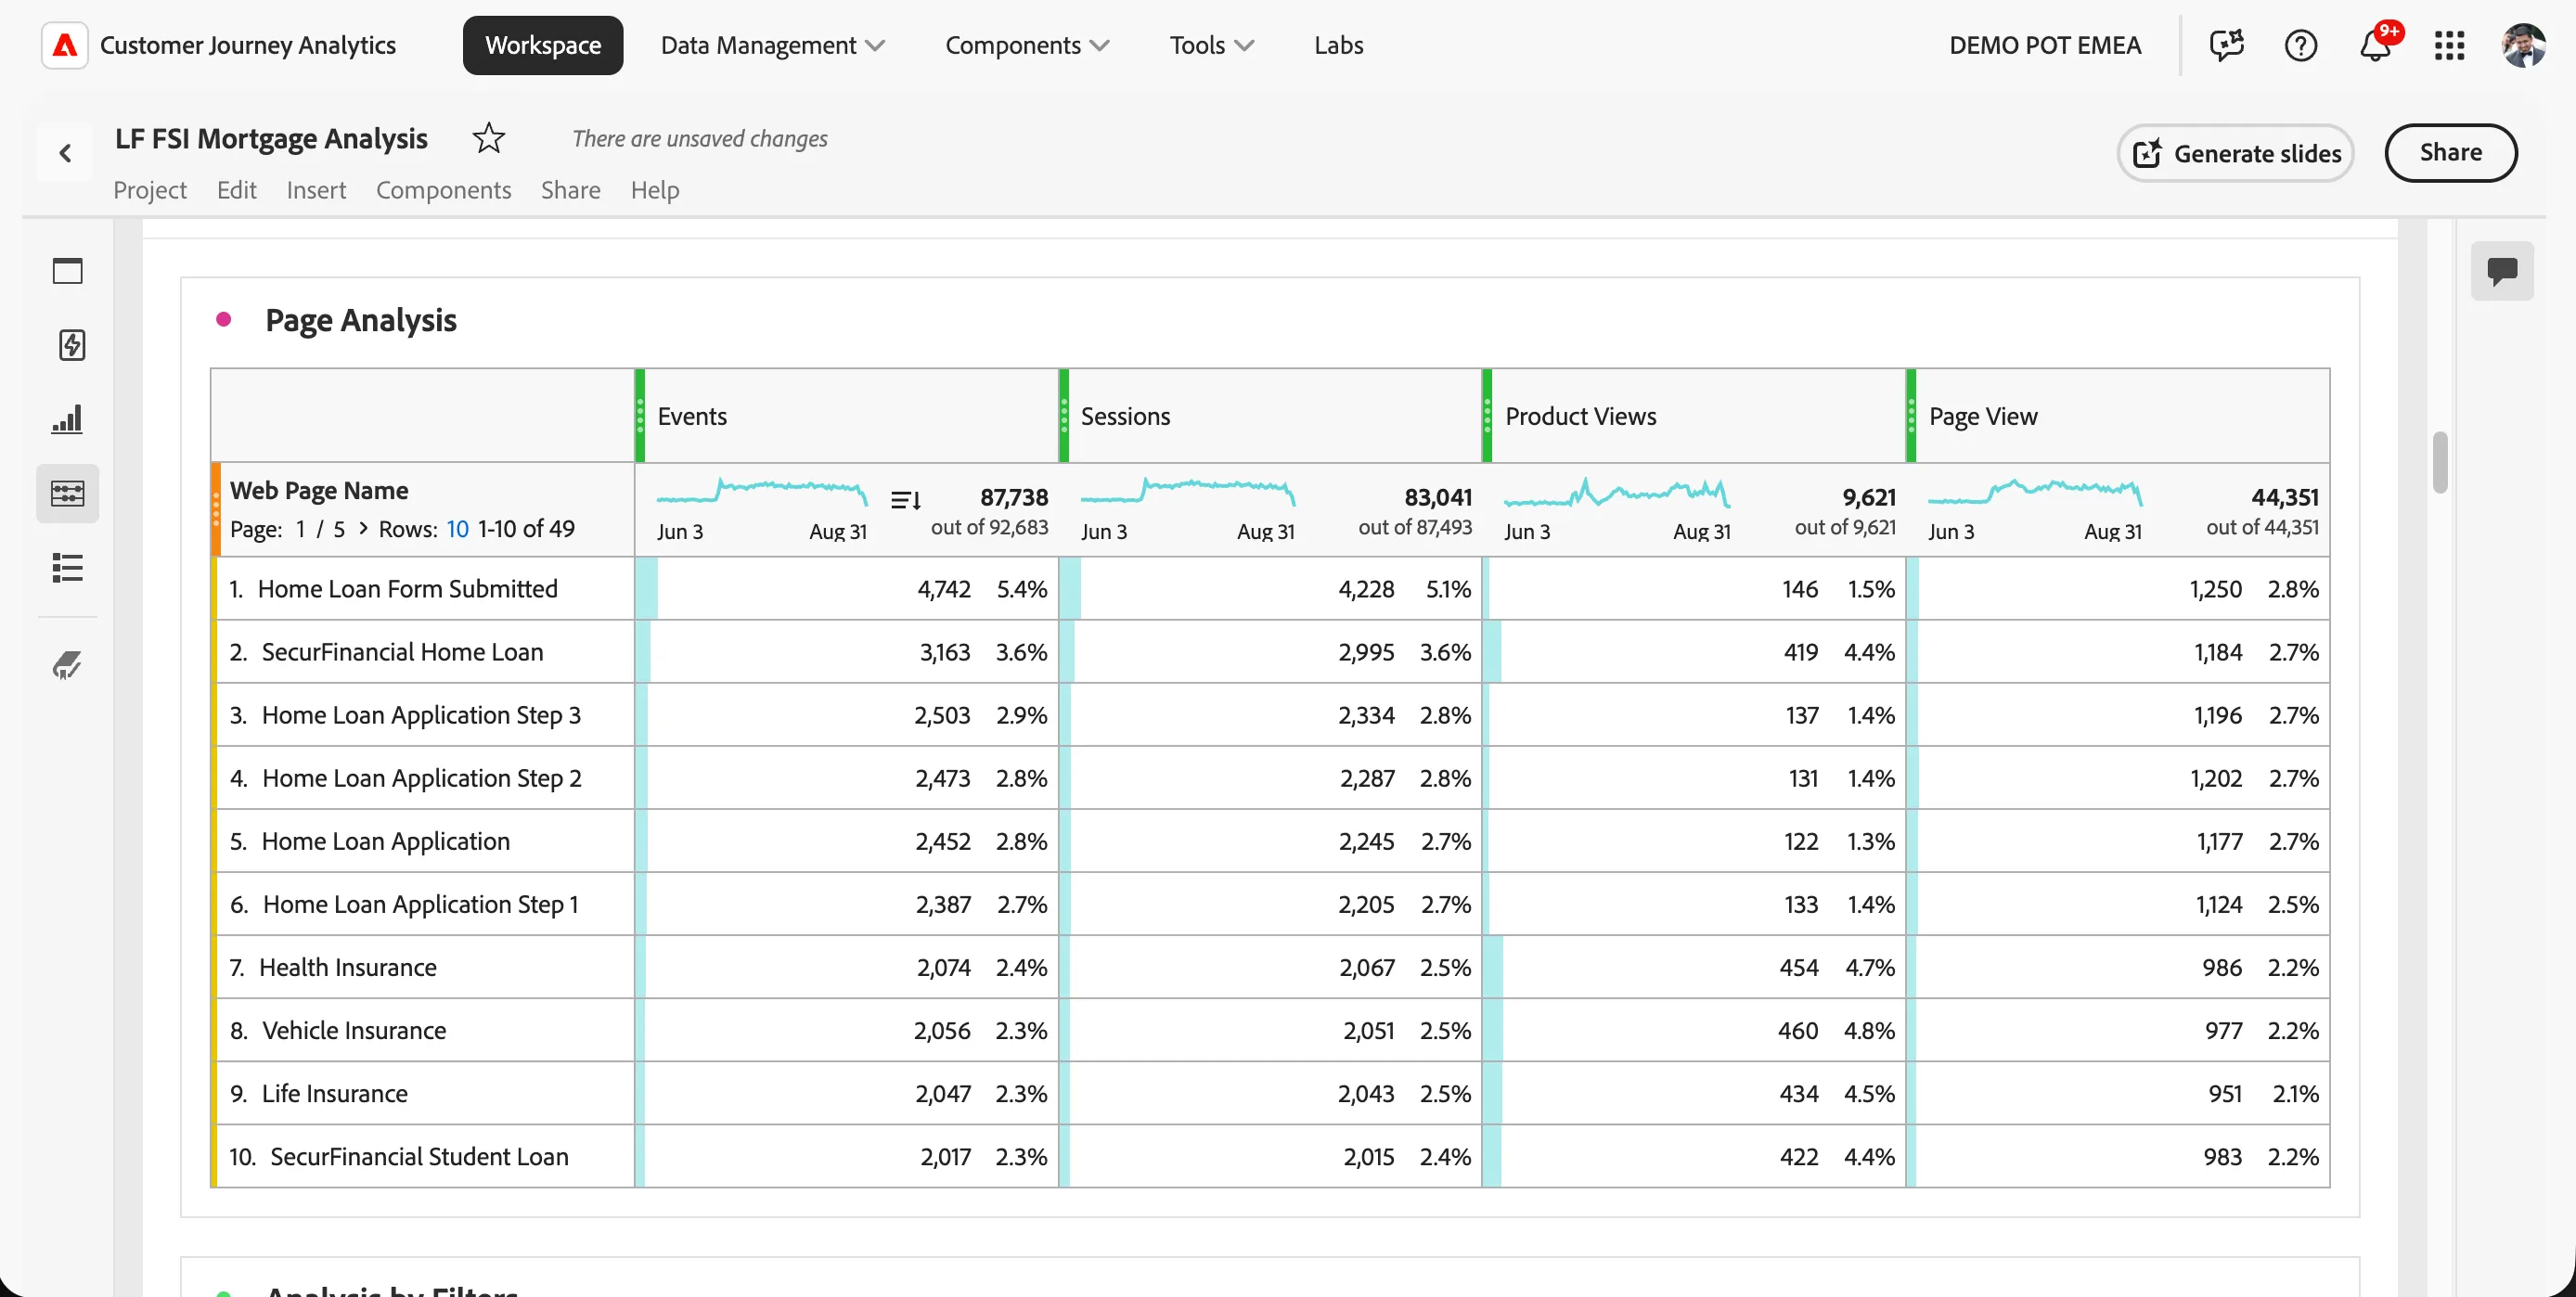Click the Adobe logo icon
Viewport: 2576px width, 1297px height.
pos(65,45)
